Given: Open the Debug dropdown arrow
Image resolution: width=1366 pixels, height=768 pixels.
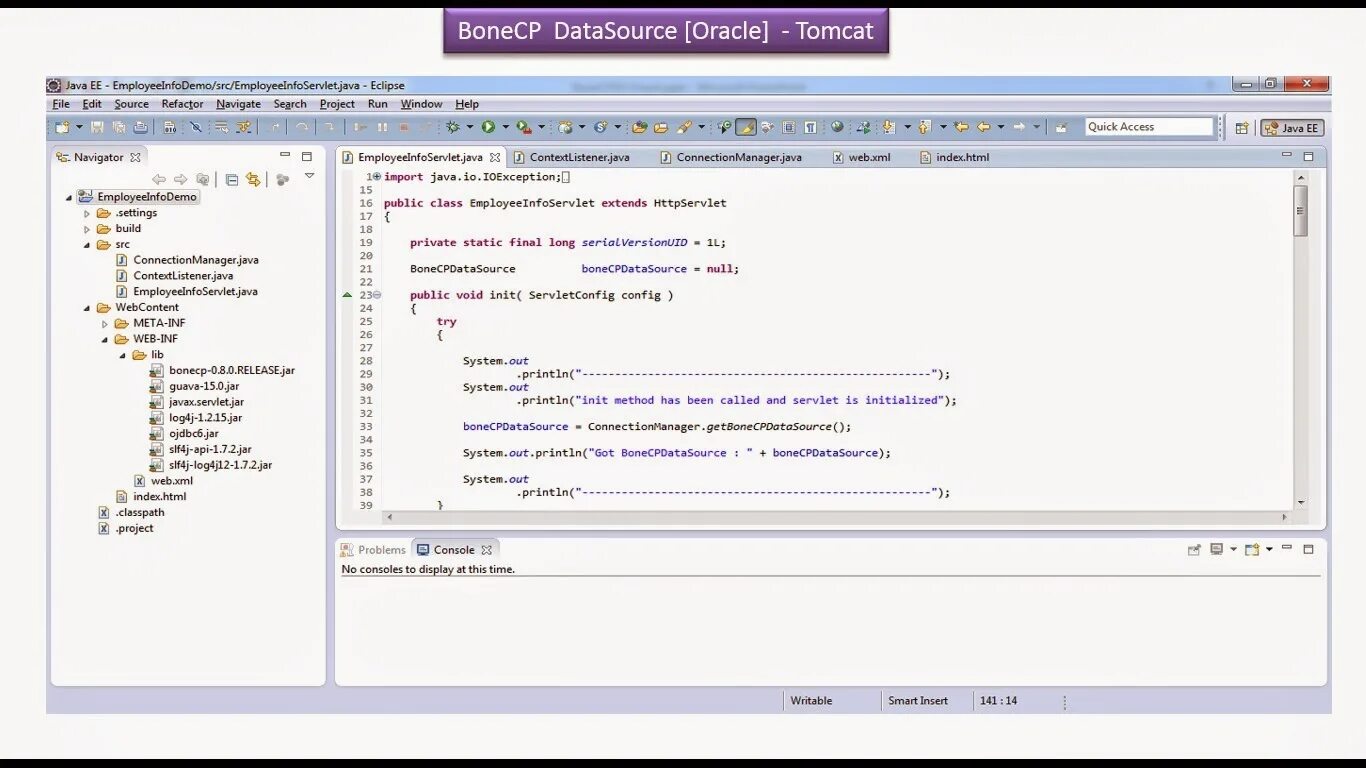Looking at the screenshot, I should tap(469, 127).
